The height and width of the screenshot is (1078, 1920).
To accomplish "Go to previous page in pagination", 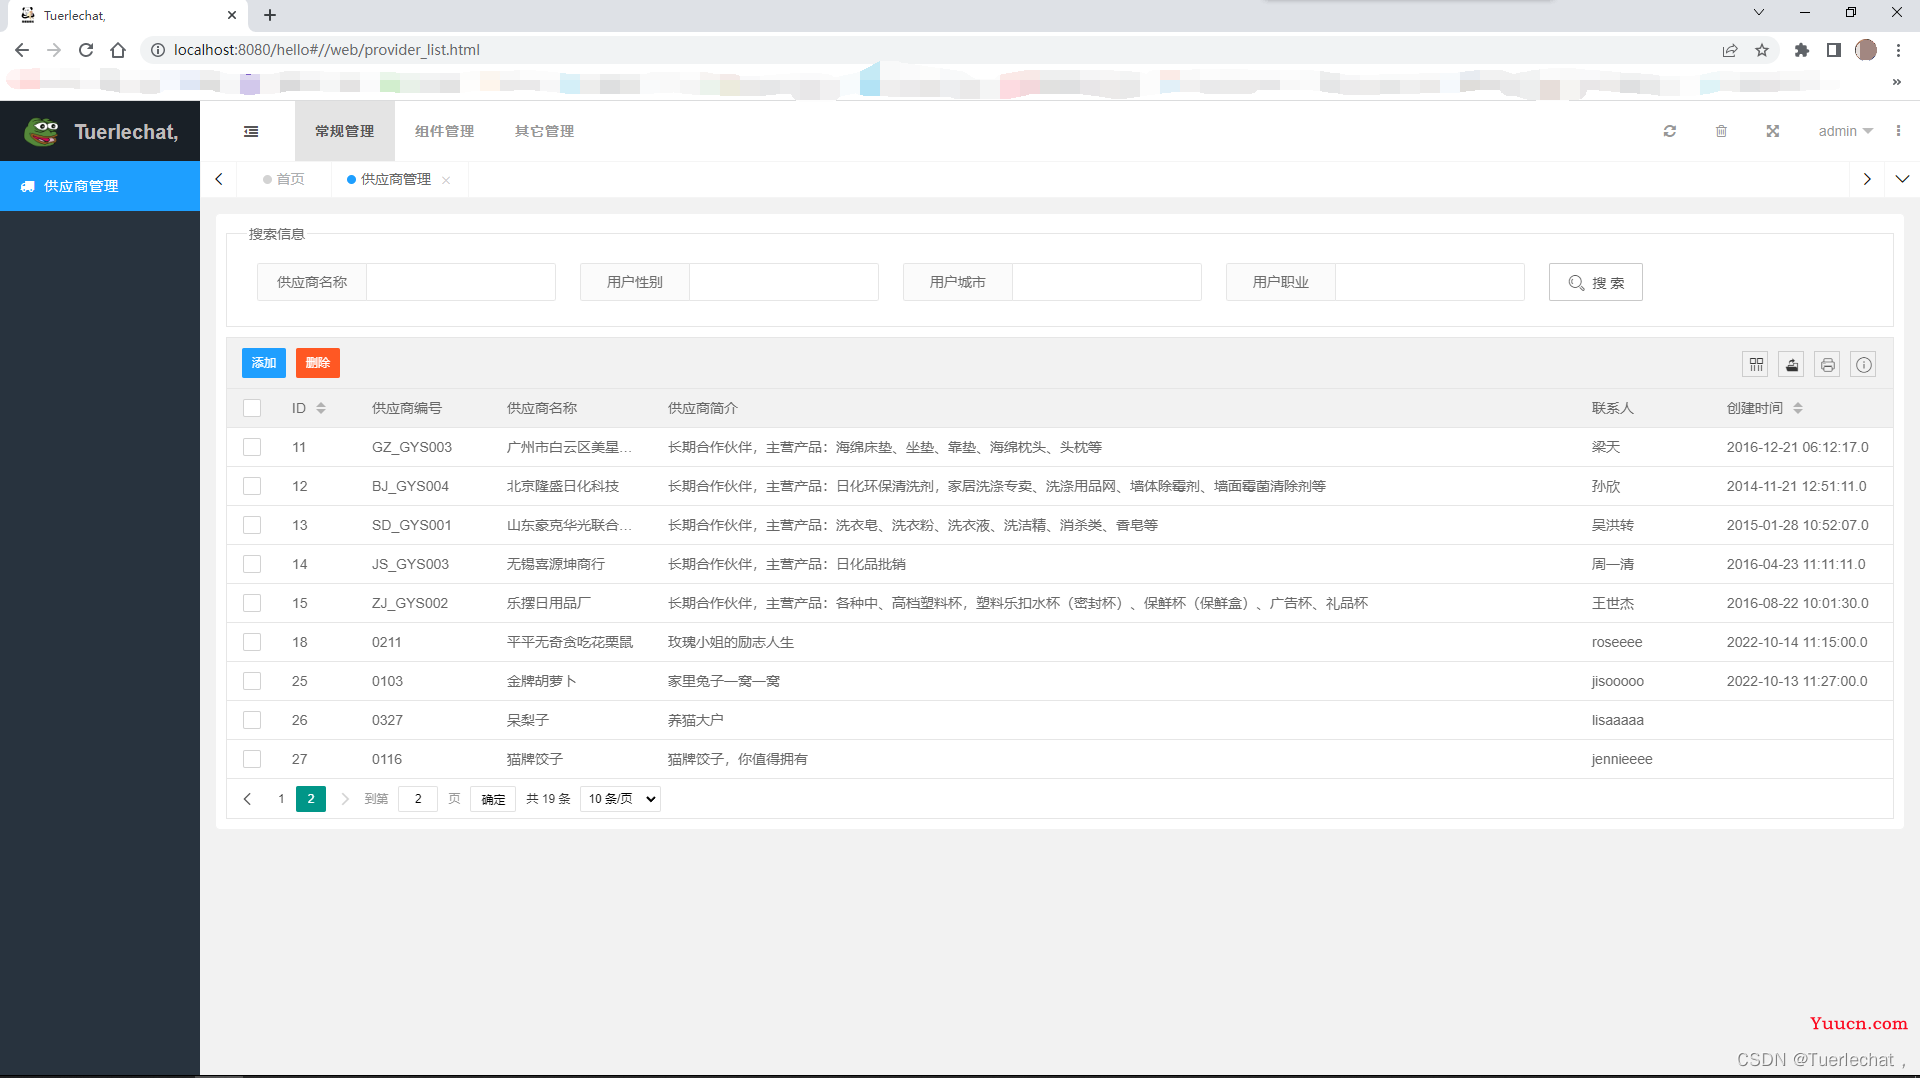I will point(247,798).
